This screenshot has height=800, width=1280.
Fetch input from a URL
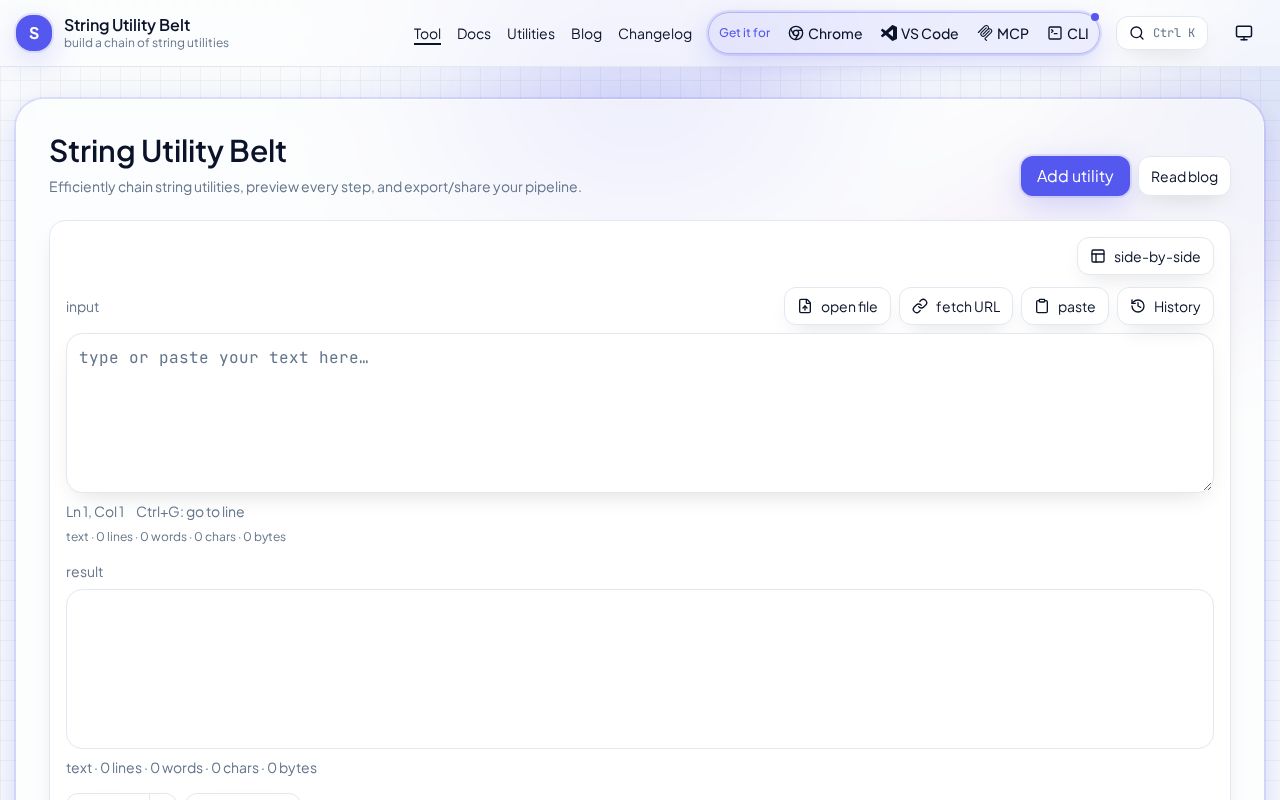(x=956, y=306)
